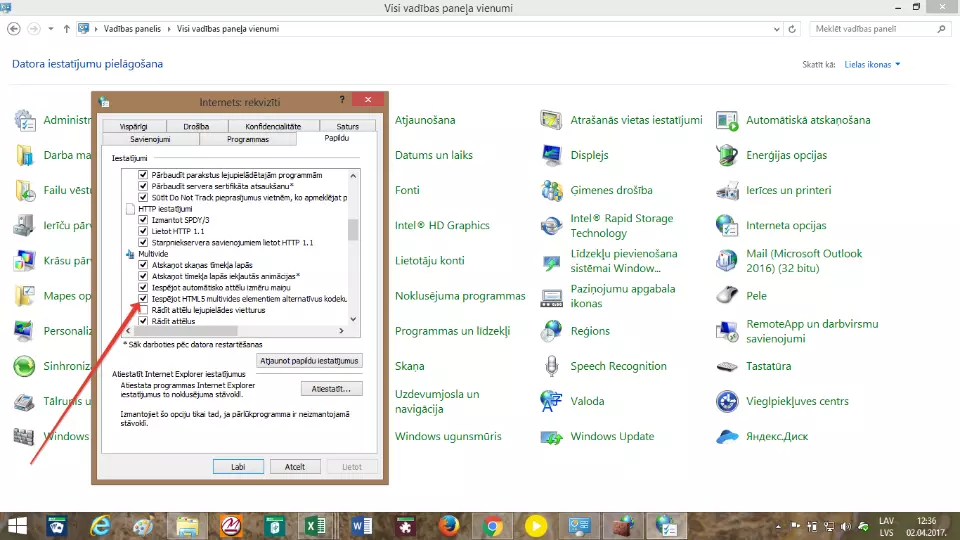Expand the address bar history dropdown
The width and height of the screenshot is (960, 540).
776,29
